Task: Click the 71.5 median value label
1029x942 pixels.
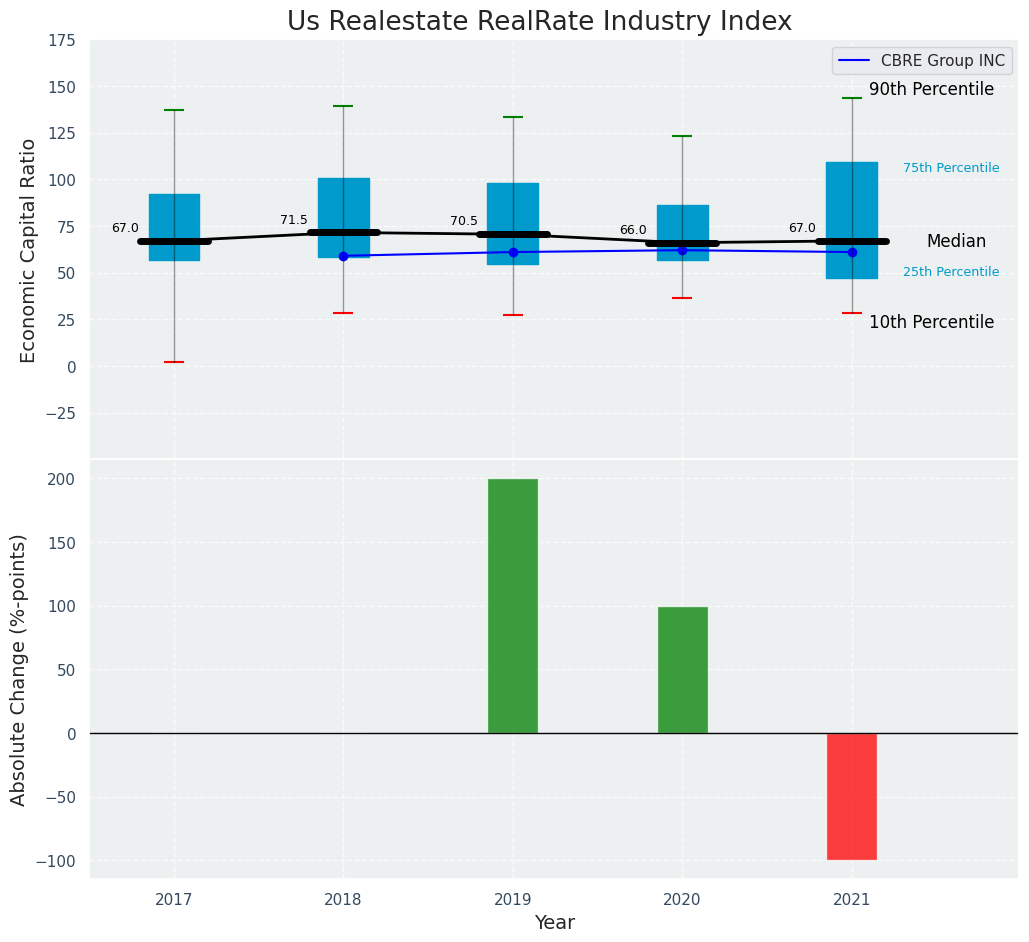Action: coord(294,220)
